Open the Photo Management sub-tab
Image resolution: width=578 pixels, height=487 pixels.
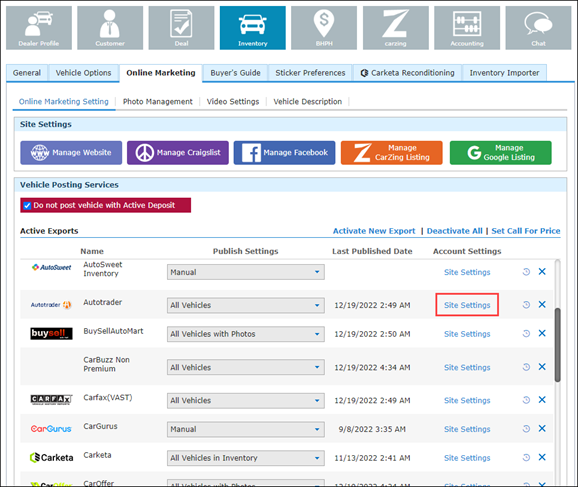click(x=157, y=101)
